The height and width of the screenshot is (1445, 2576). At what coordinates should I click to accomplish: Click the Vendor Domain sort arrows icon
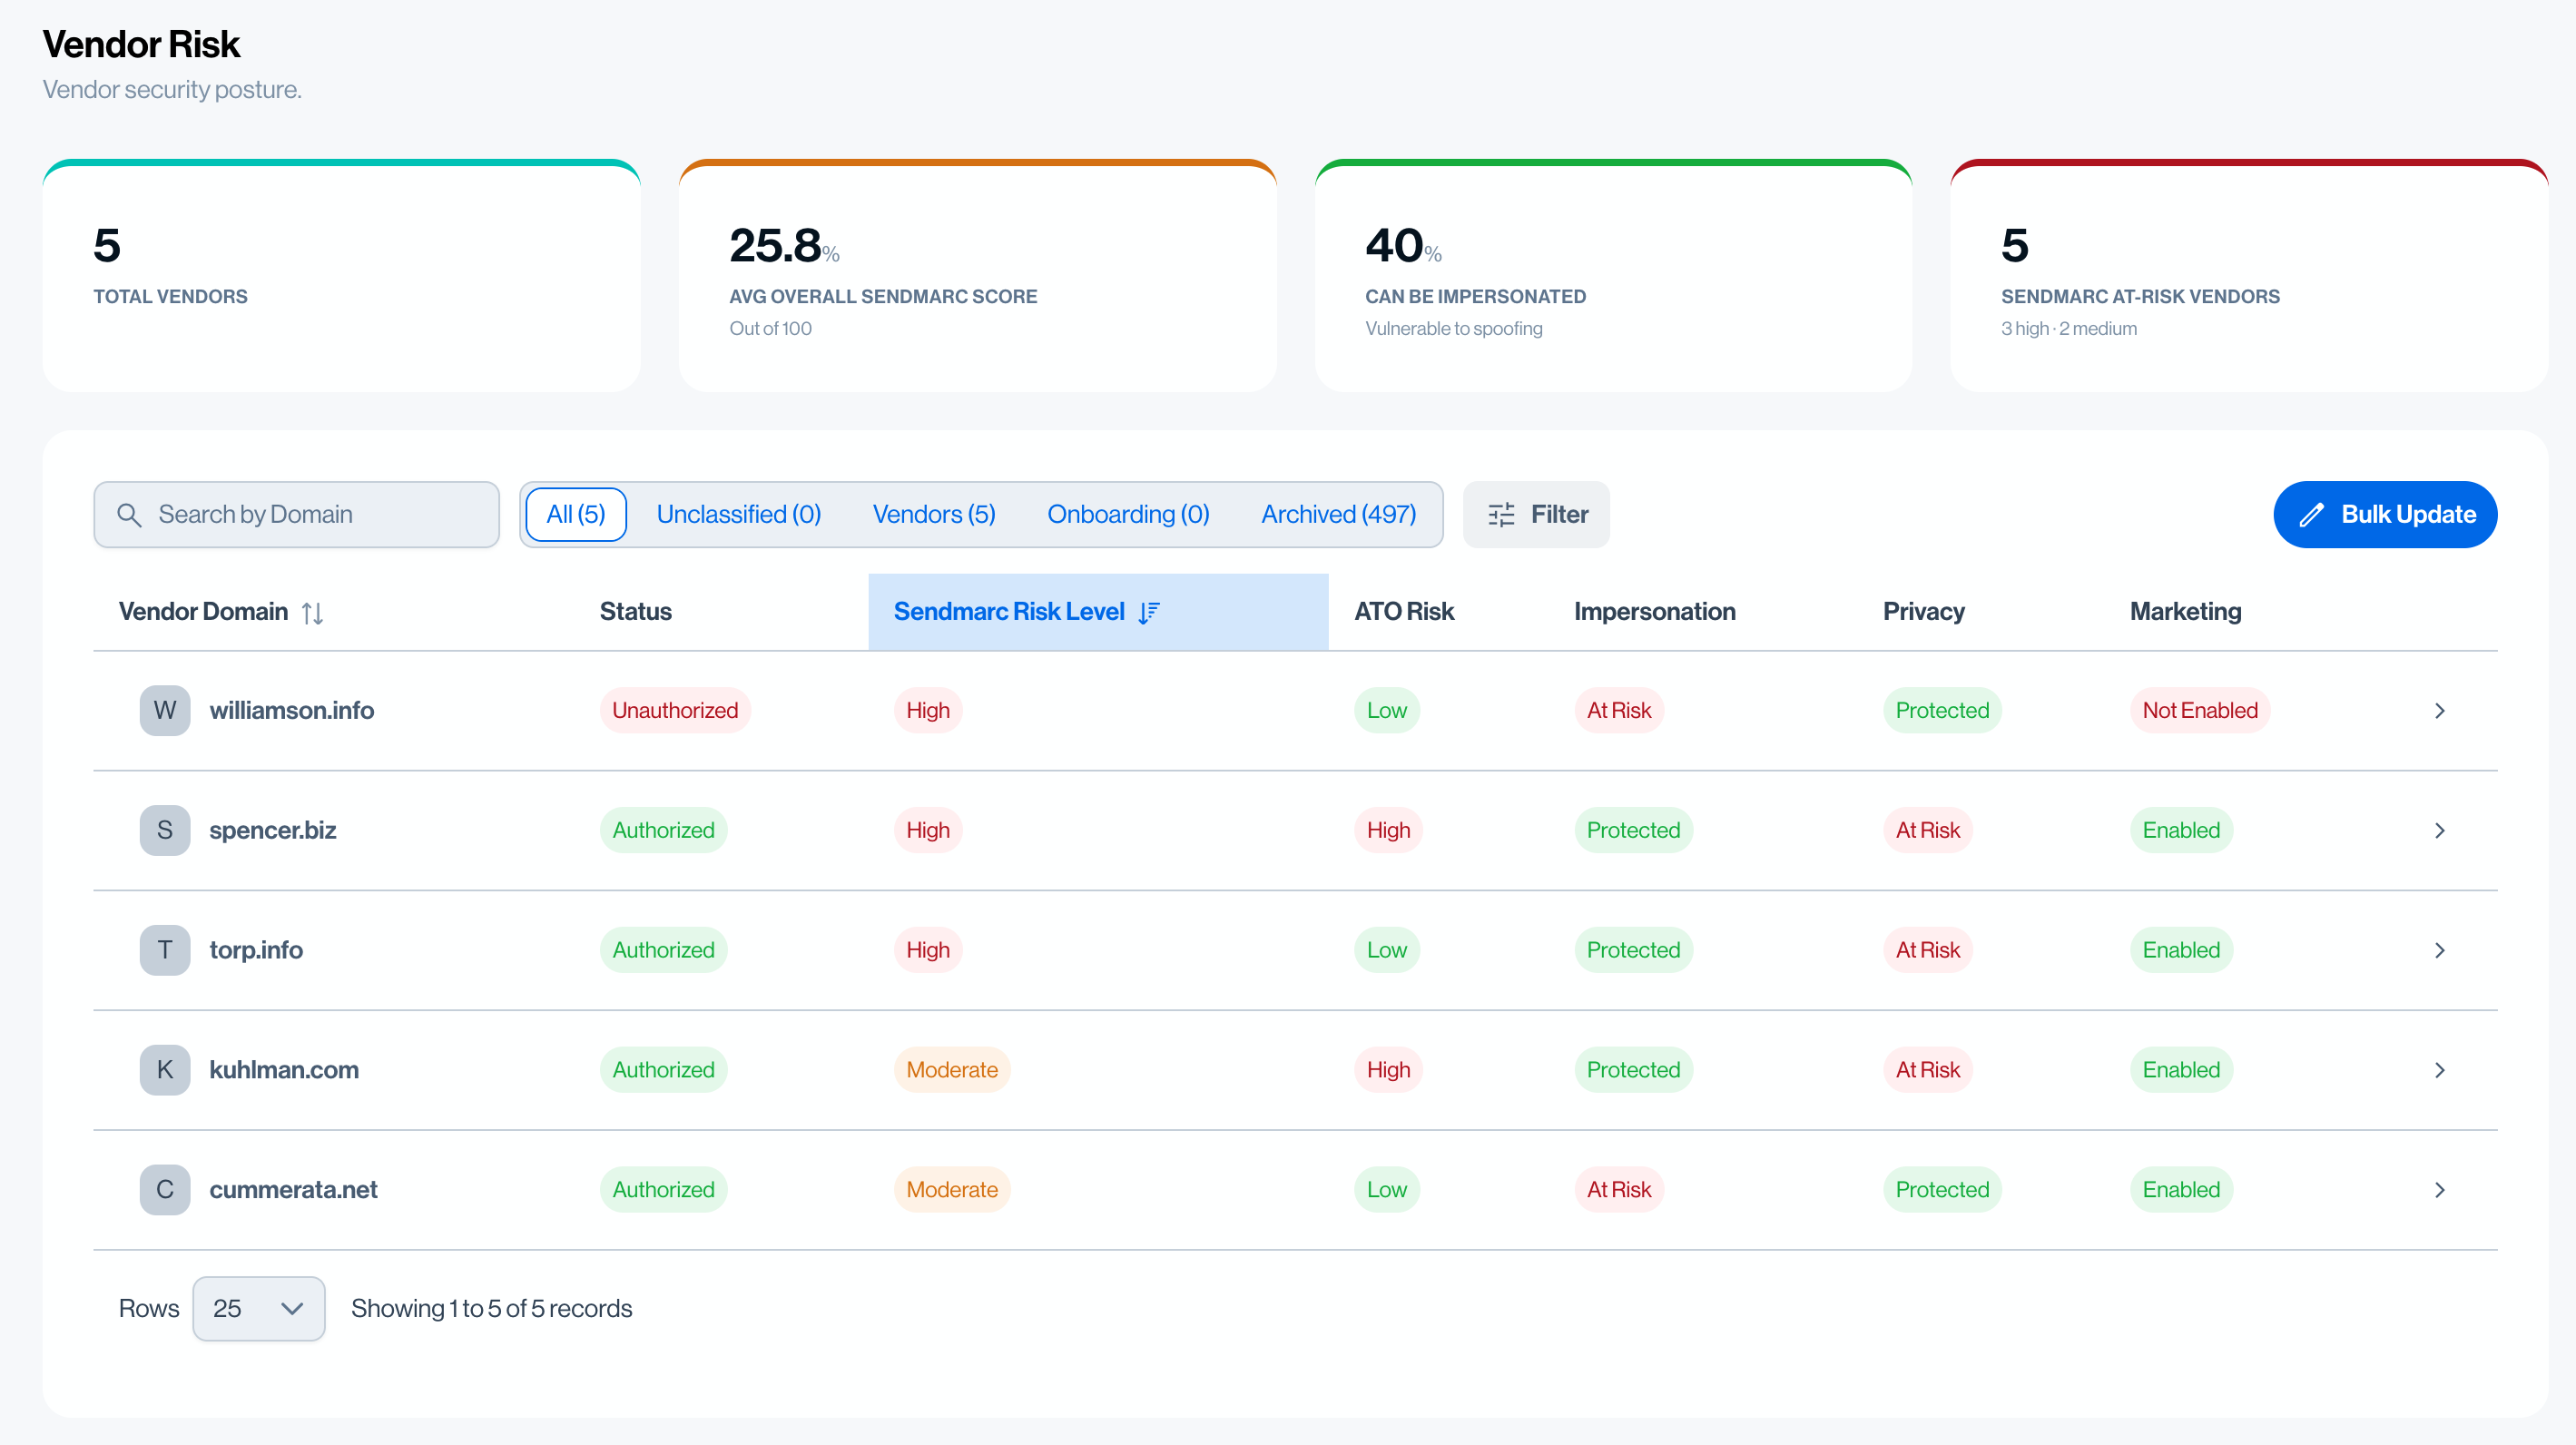click(312, 612)
